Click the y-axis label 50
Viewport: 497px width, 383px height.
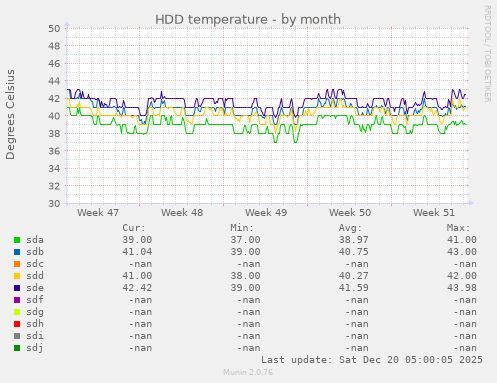tap(54, 29)
